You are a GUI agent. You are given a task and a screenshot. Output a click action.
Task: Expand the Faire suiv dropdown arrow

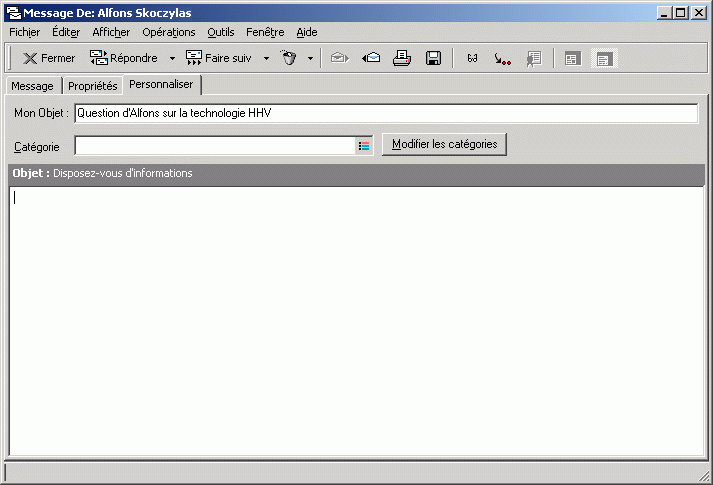tap(266, 58)
